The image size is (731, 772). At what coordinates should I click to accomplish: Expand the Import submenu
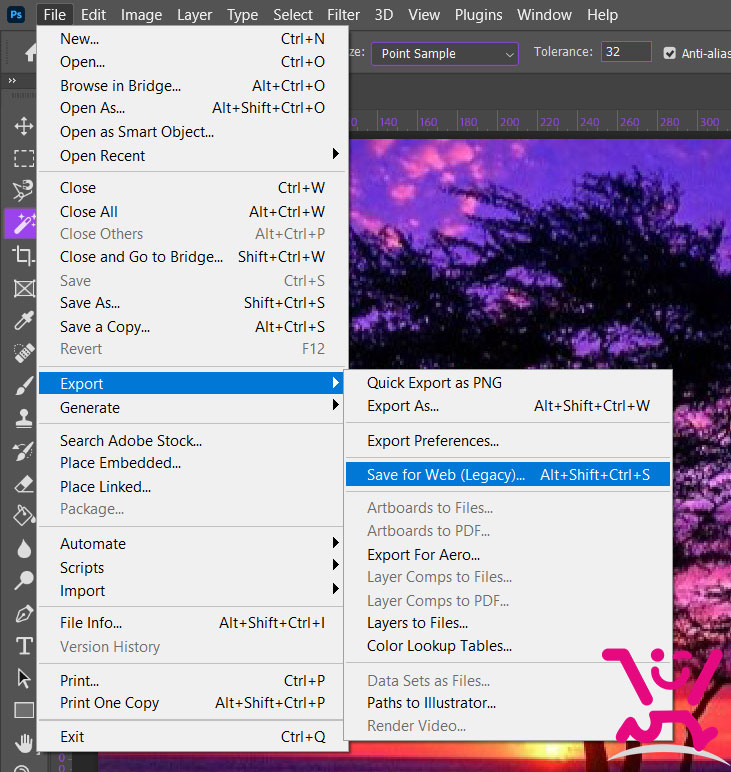tap(192, 590)
